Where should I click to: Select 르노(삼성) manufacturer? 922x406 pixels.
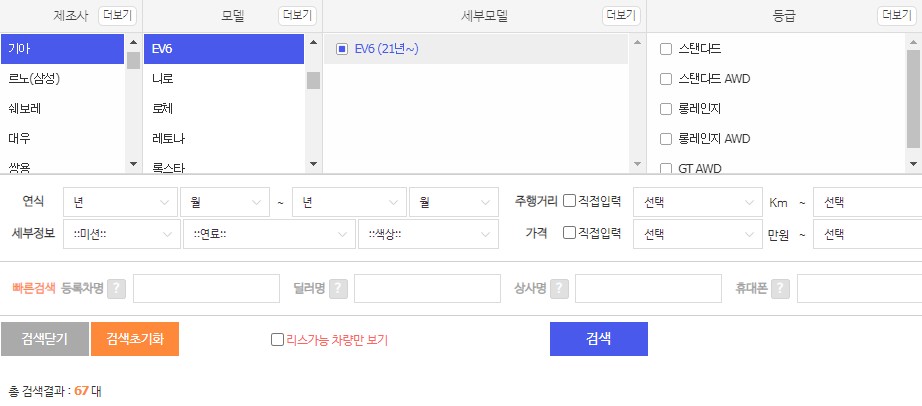62,79
